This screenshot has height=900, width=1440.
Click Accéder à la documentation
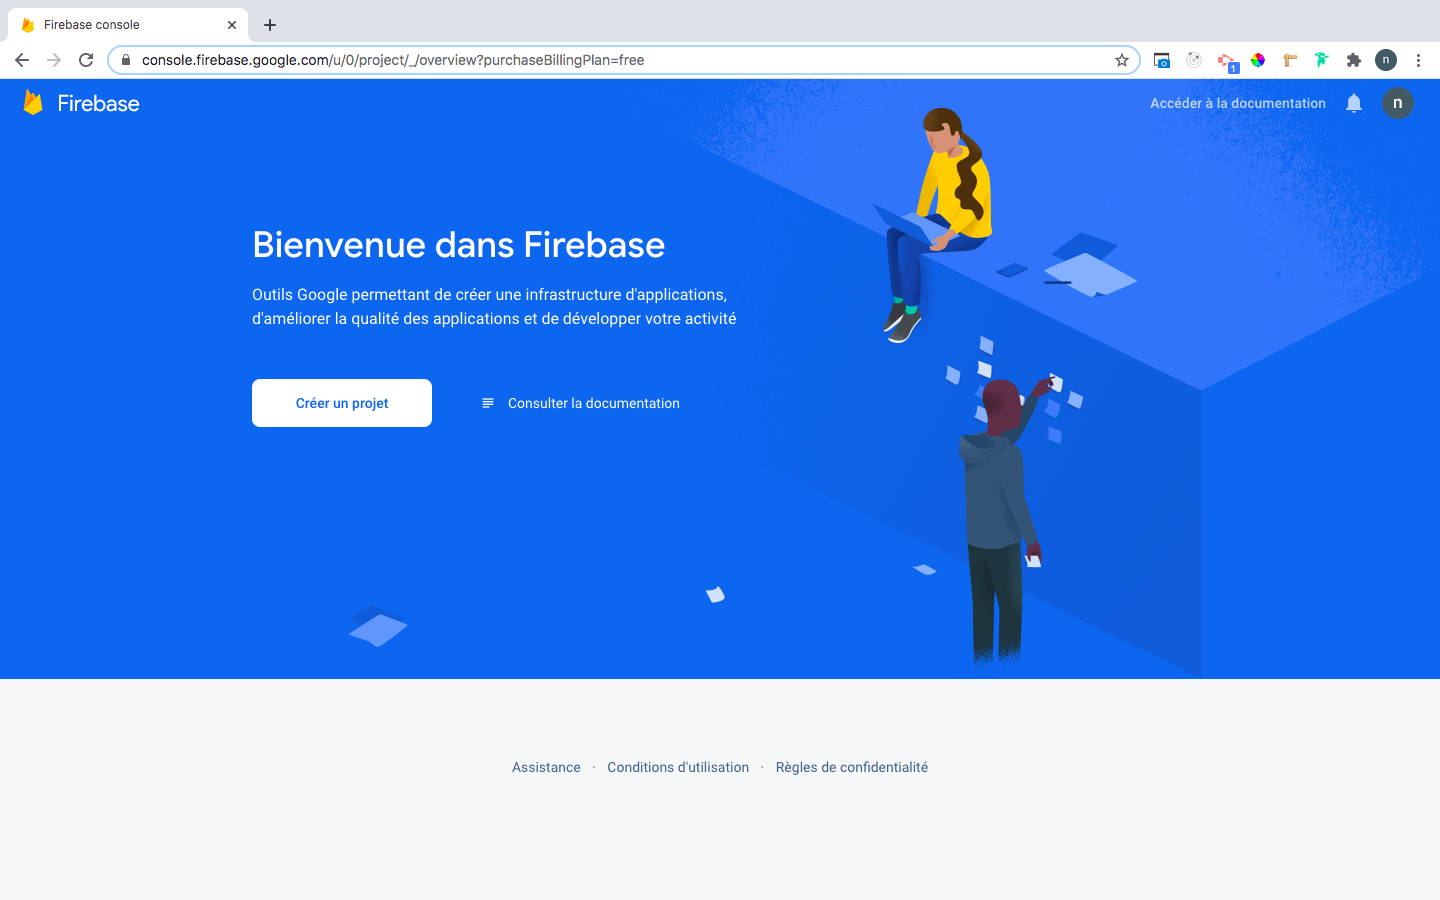pyautogui.click(x=1238, y=103)
